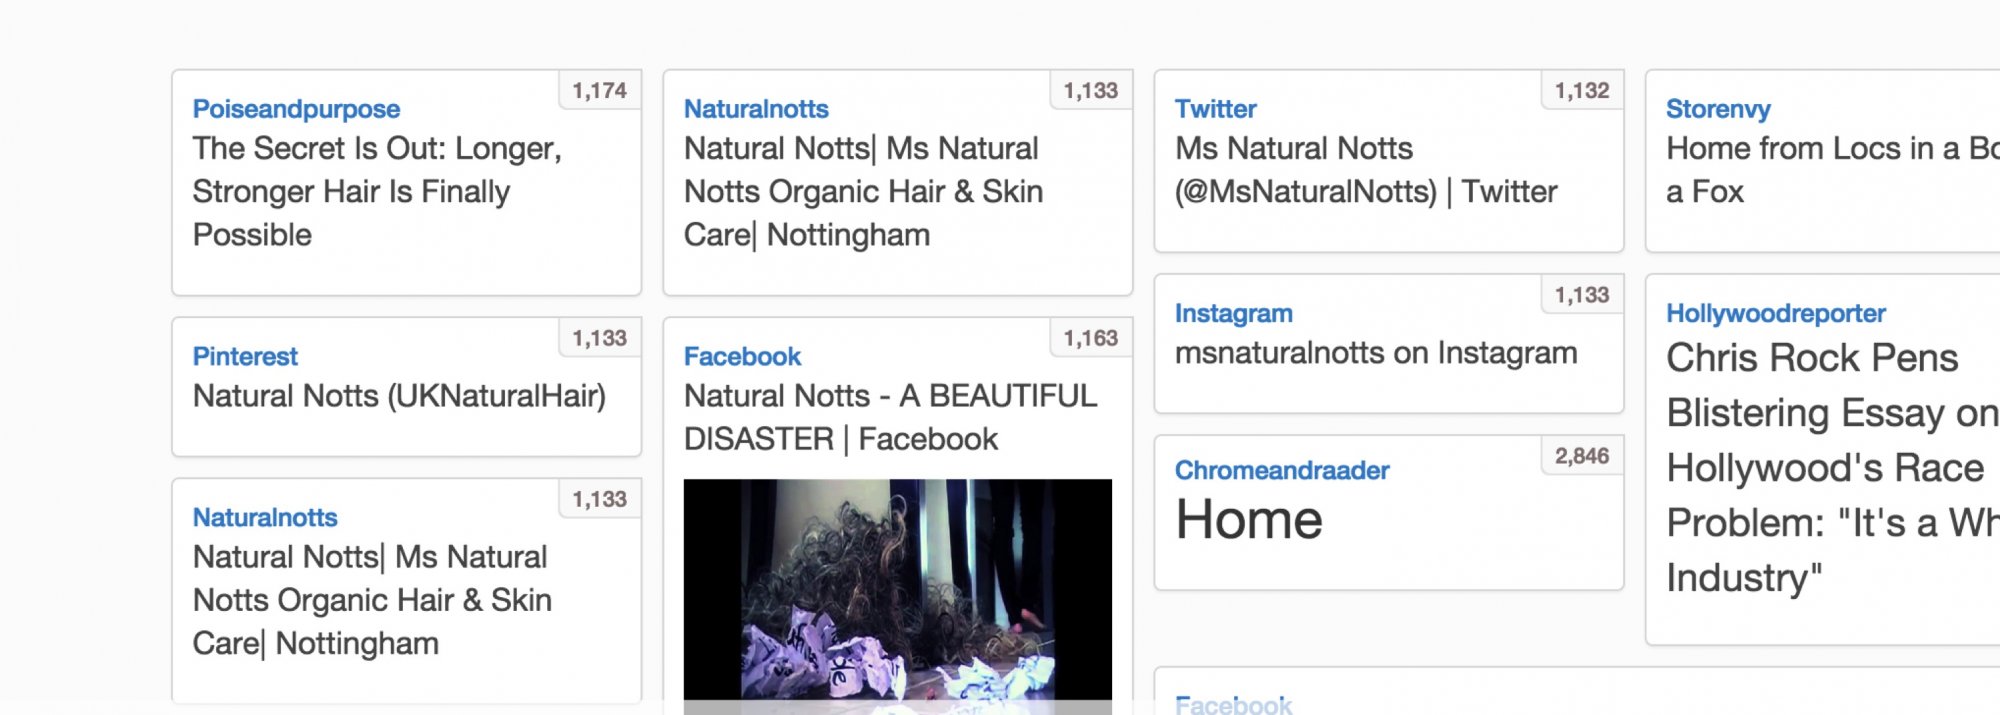Screen dimensions: 2000x715
Task: Open The Secret Is Out article title
Action: point(377,191)
